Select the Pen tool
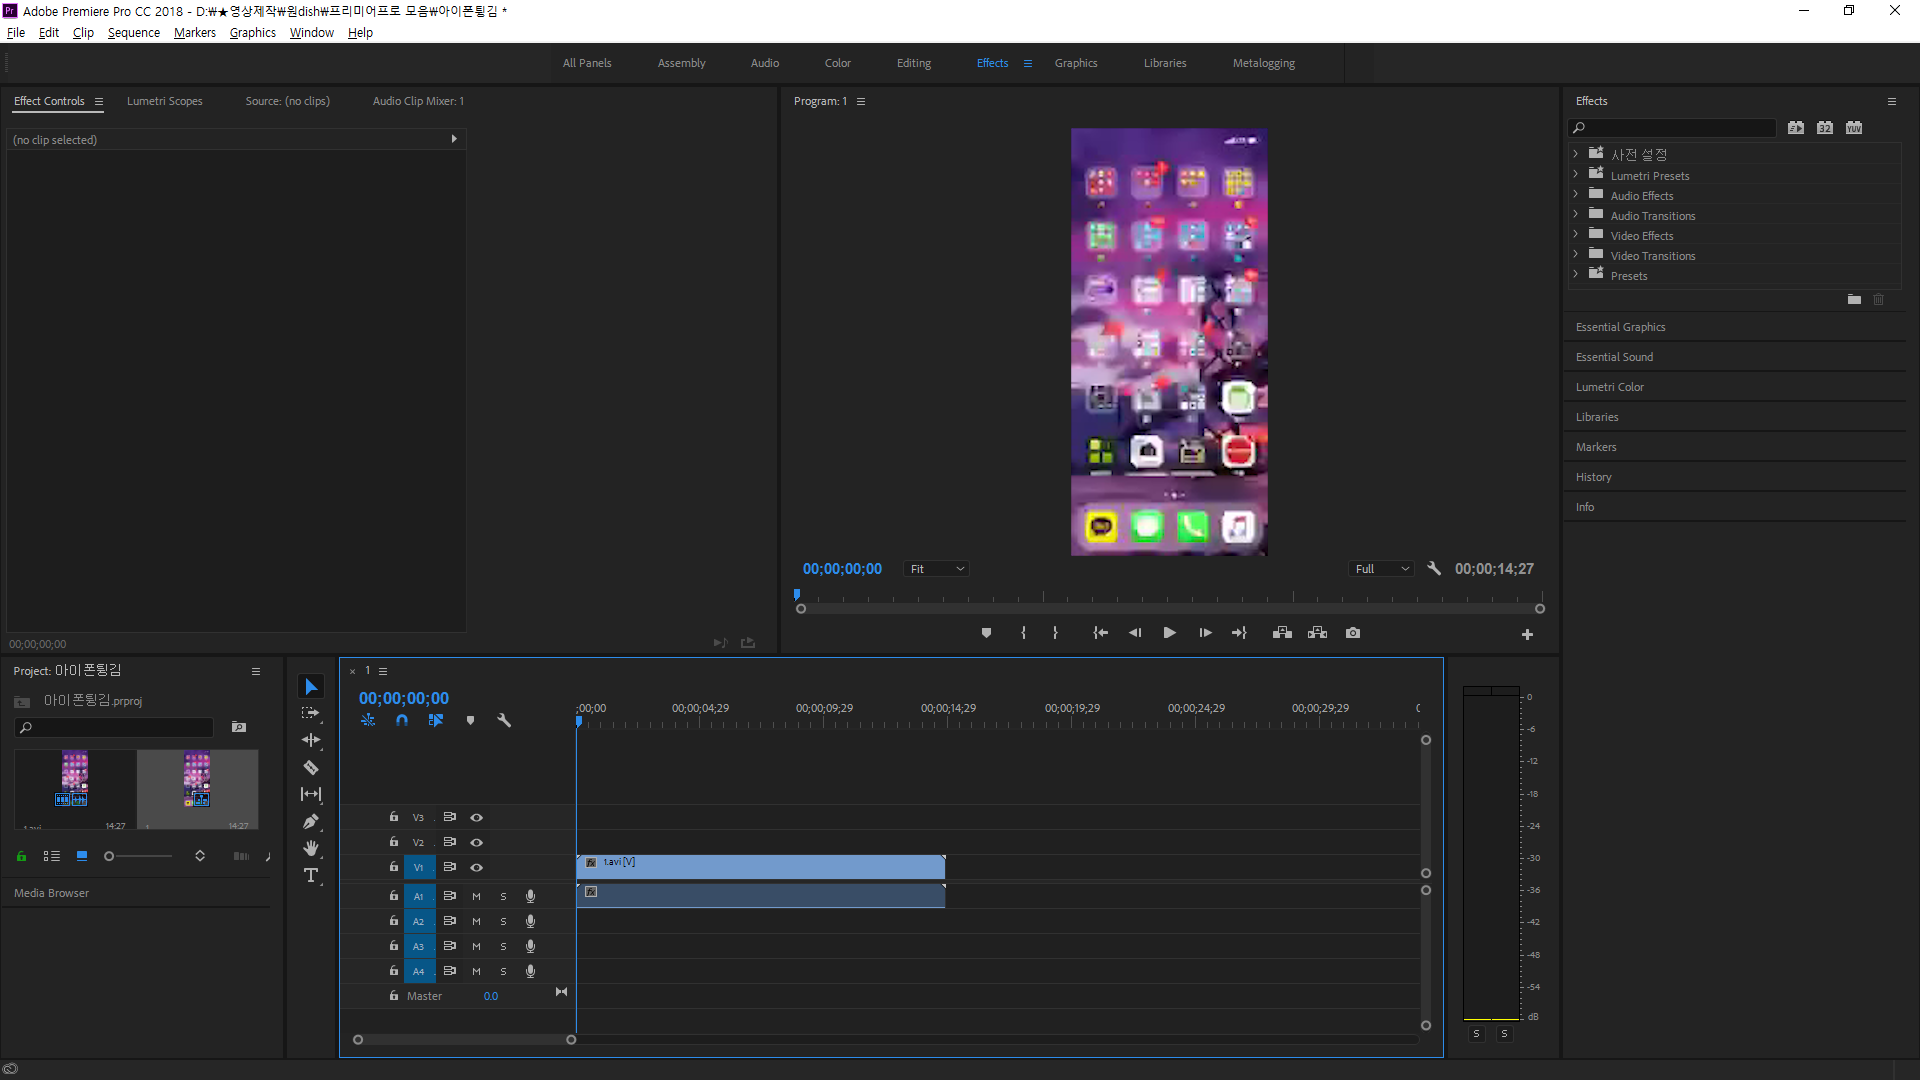This screenshot has height=1080, width=1920. point(311,822)
